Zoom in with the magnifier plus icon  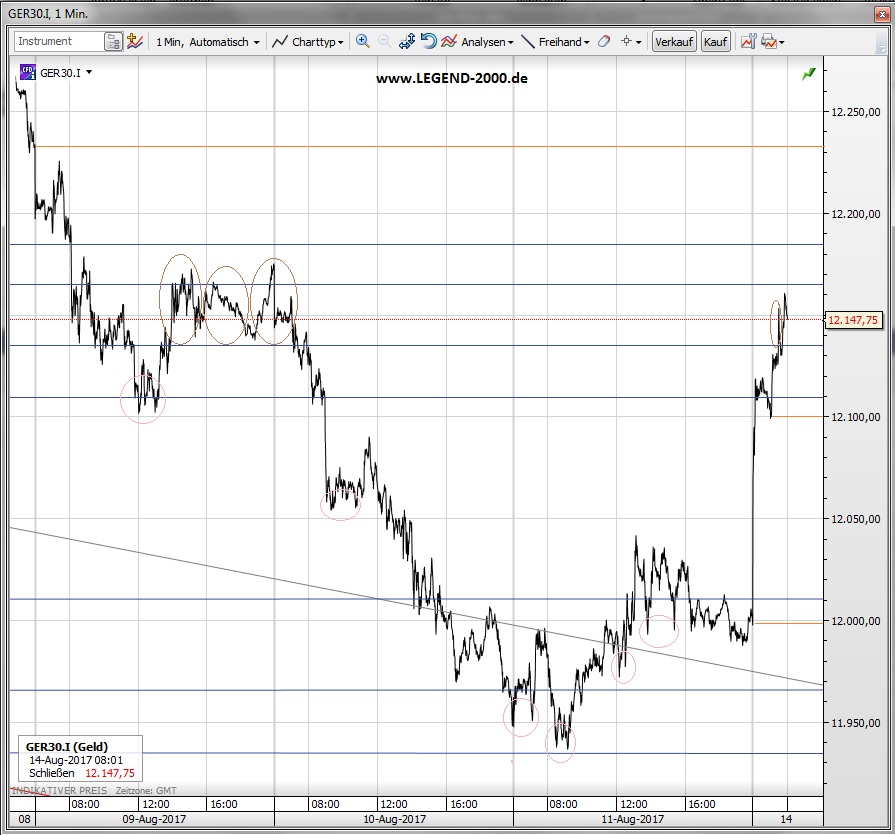coord(362,41)
